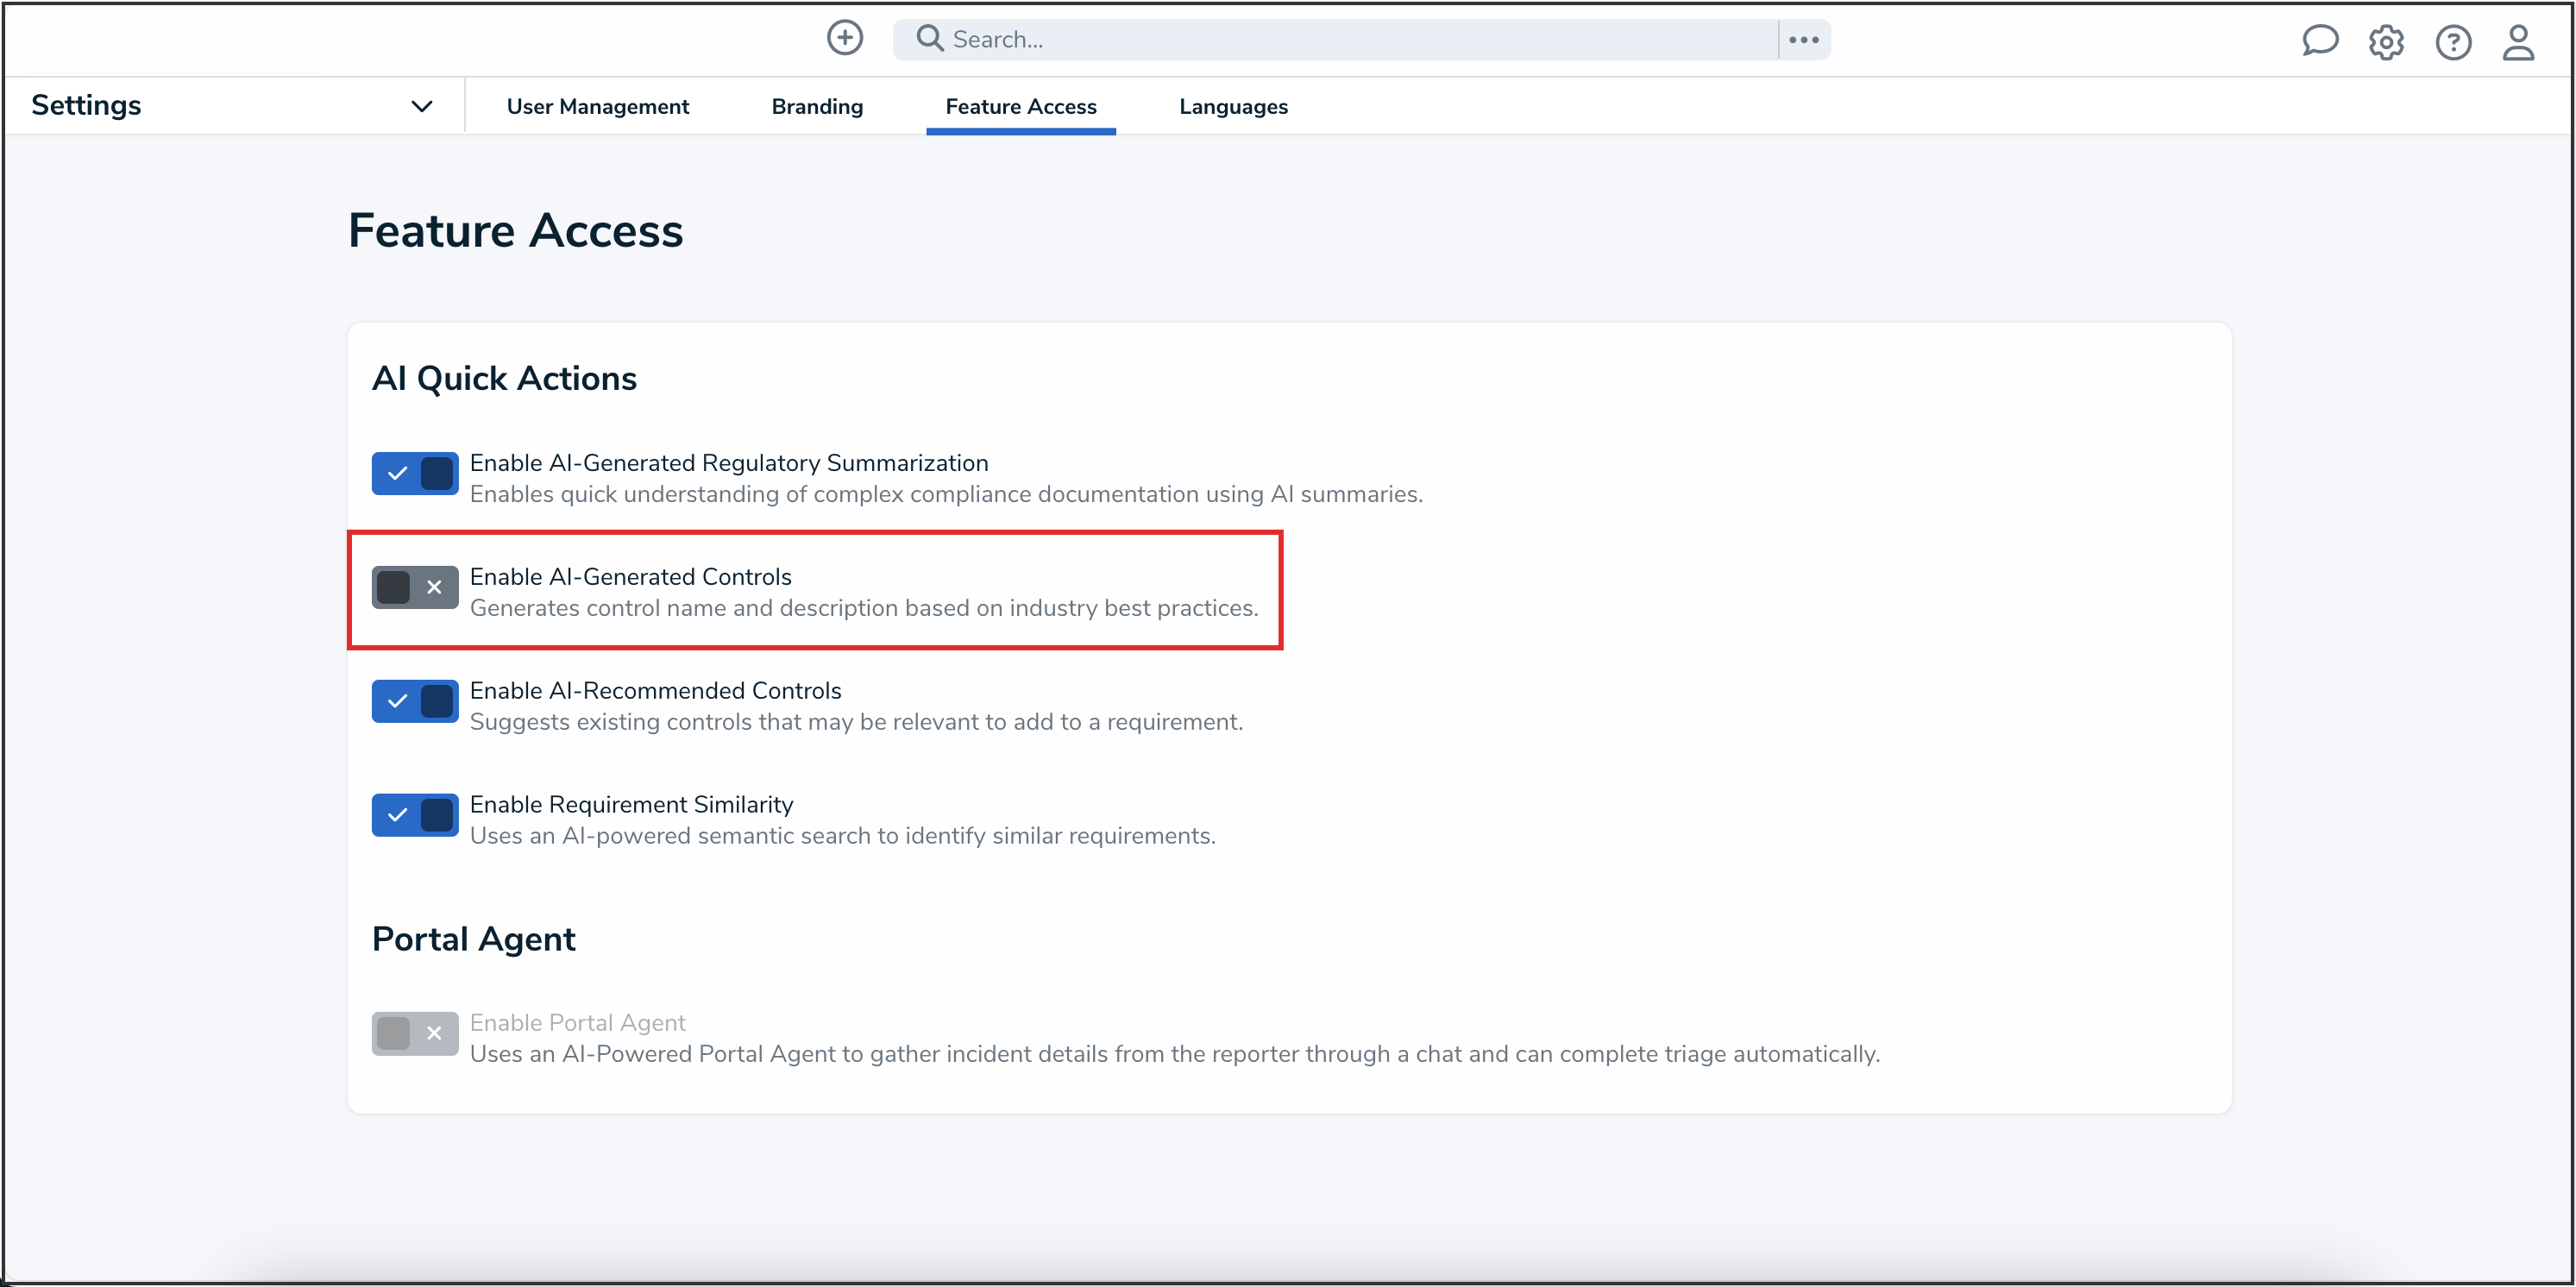Toggle AI-Generated Regulatory Summarization switch

[415, 473]
